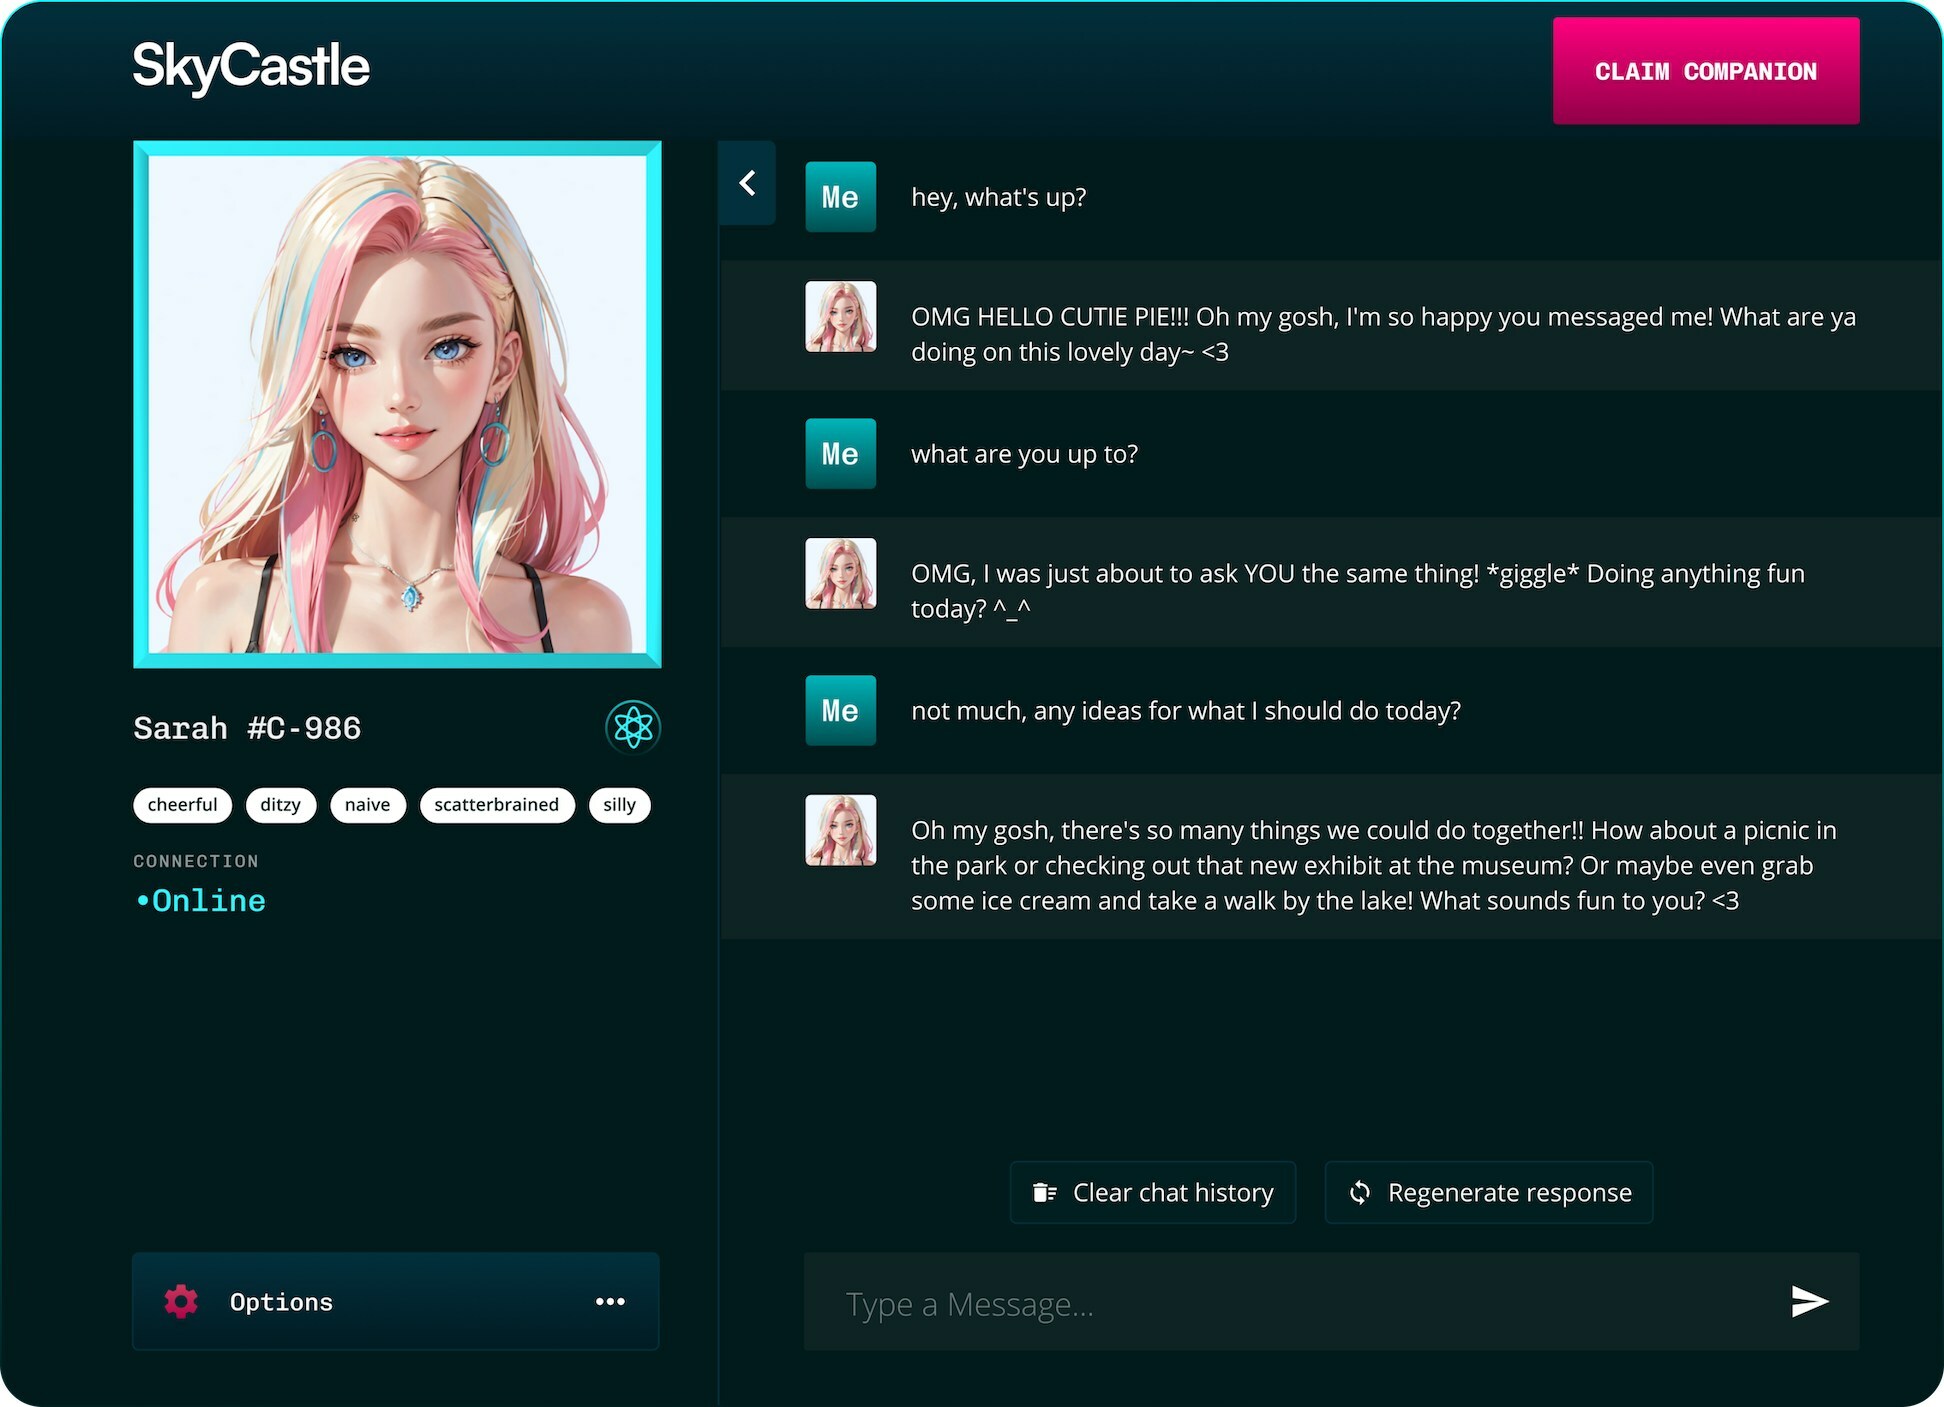
Task: Click the silly trait tag
Action: pyautogui.click(x=619, y=805)
